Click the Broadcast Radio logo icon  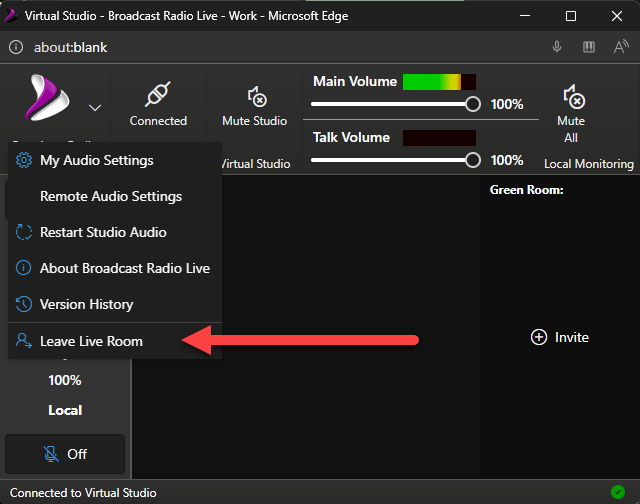coord(48,98)
